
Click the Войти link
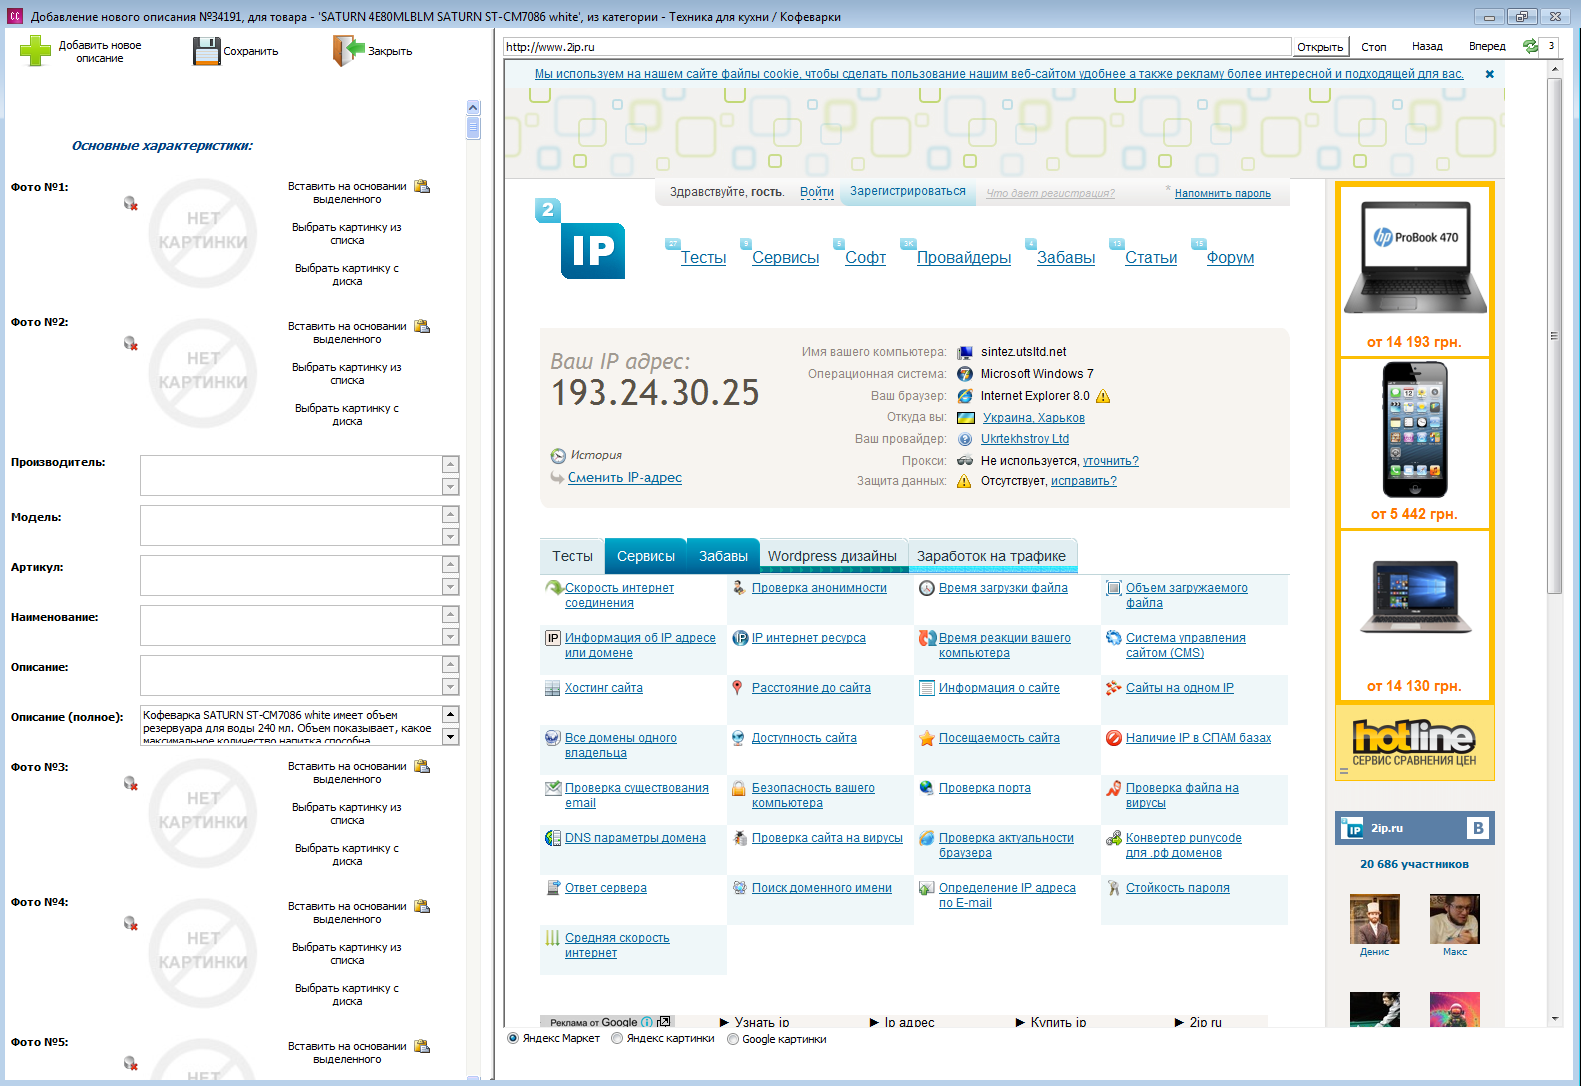[x=817, y=192]
